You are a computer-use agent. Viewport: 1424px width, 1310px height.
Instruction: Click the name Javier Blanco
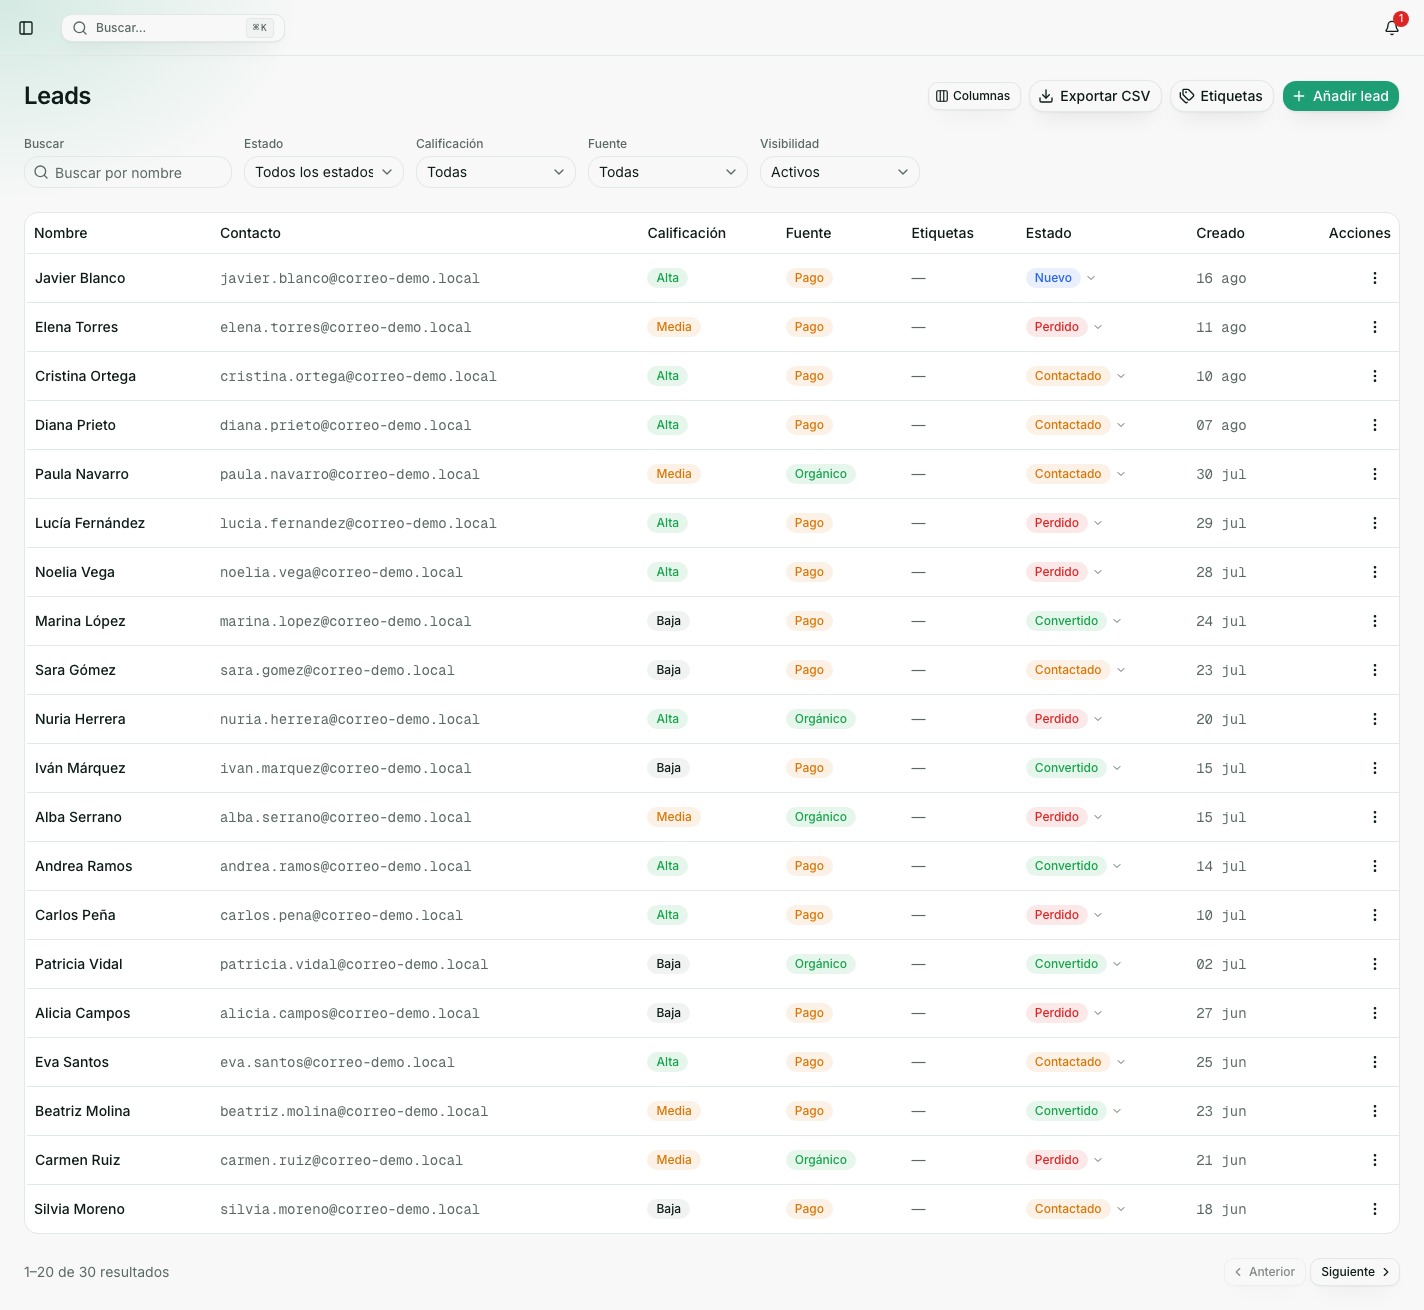pos(80,278)
